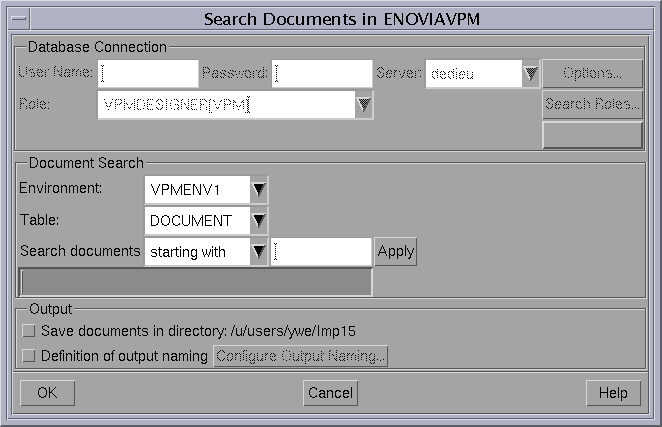Toggle Definition of output naming checkbox
This screenshot has width=662, height=427.
(29, 355)
